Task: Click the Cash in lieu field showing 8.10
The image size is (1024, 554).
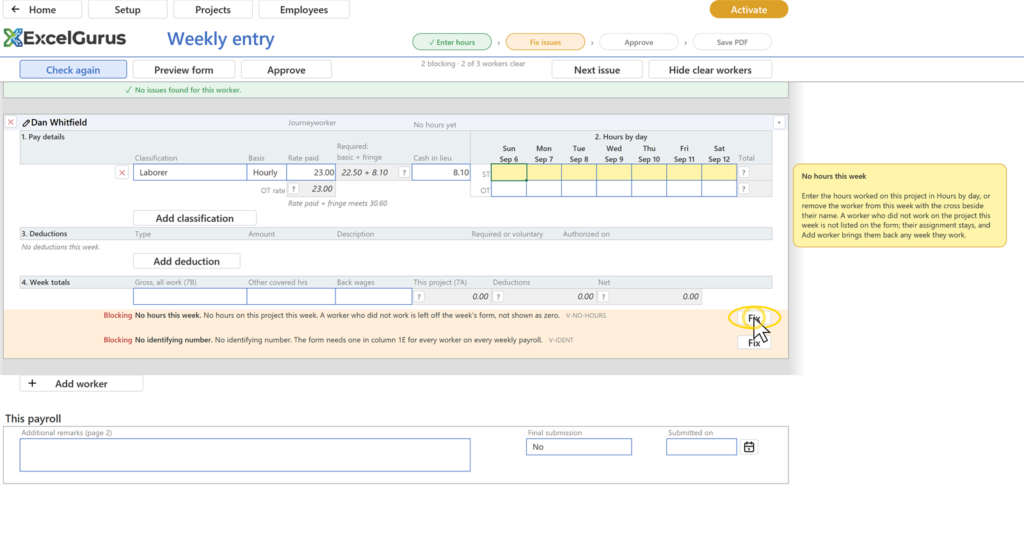Action: pyautogui.click(x=441, y=172)
